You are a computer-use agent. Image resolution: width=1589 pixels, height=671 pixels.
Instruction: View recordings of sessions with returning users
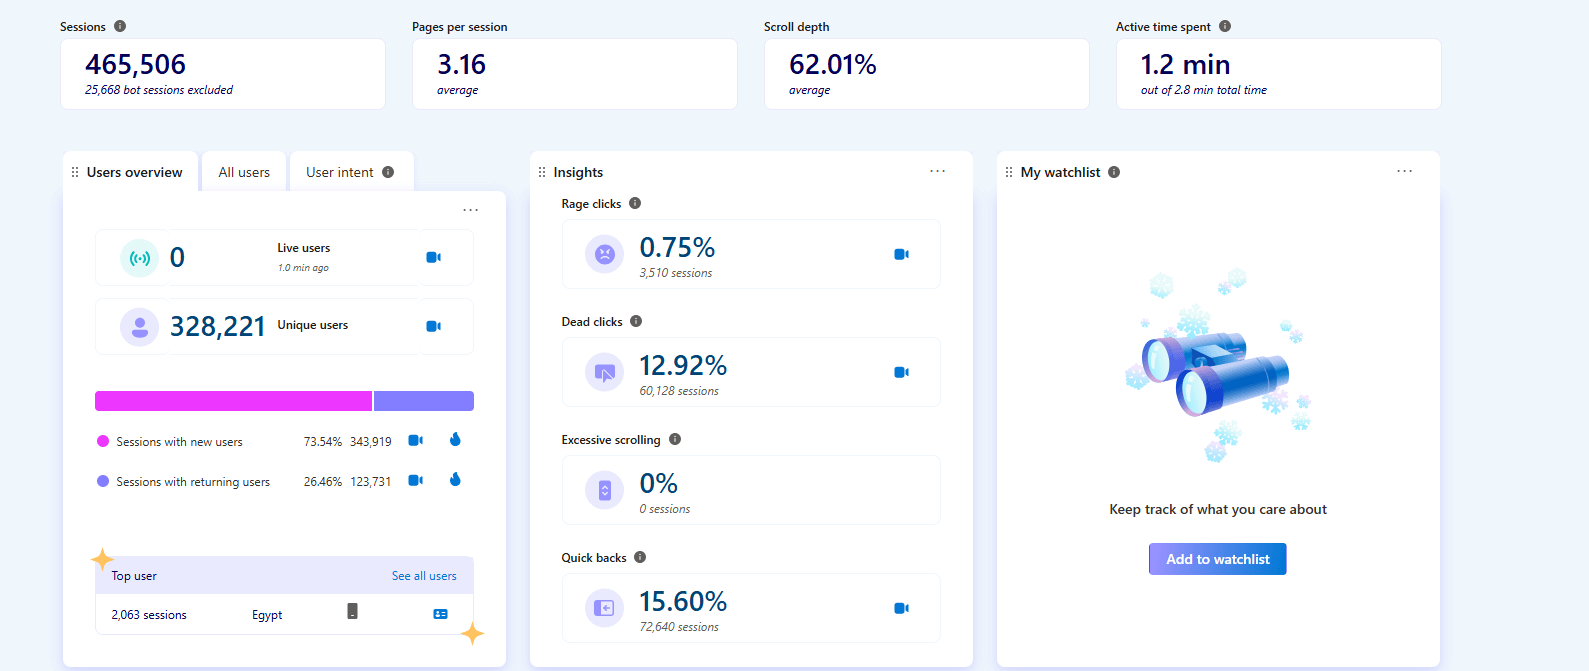point(416,481)
